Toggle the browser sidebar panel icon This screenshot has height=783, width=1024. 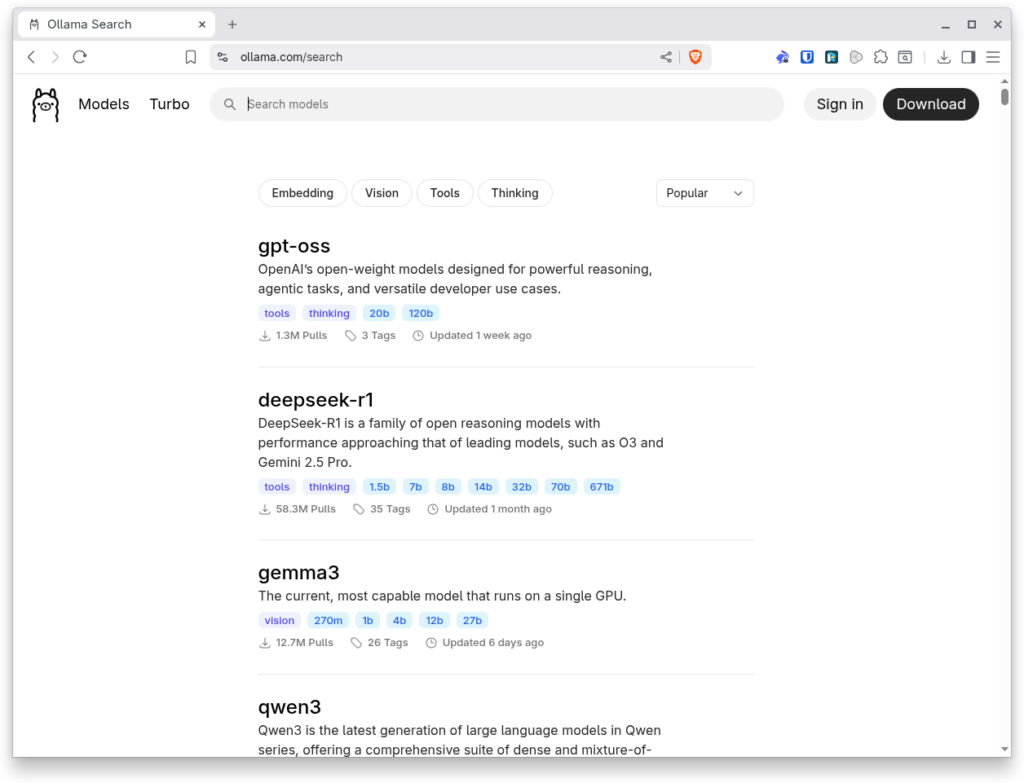[968, 57]
